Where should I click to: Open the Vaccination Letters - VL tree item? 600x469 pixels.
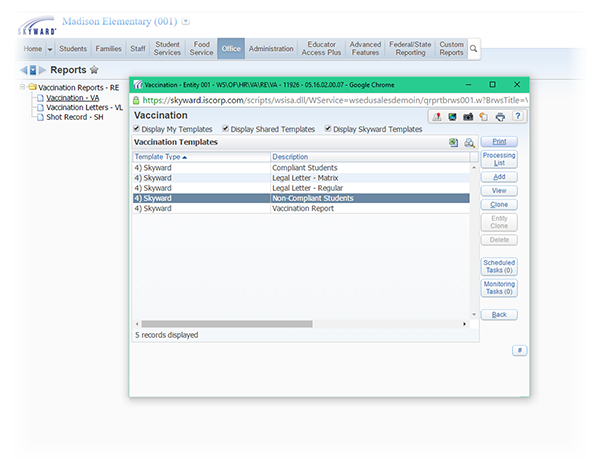(x=85, y=107)
